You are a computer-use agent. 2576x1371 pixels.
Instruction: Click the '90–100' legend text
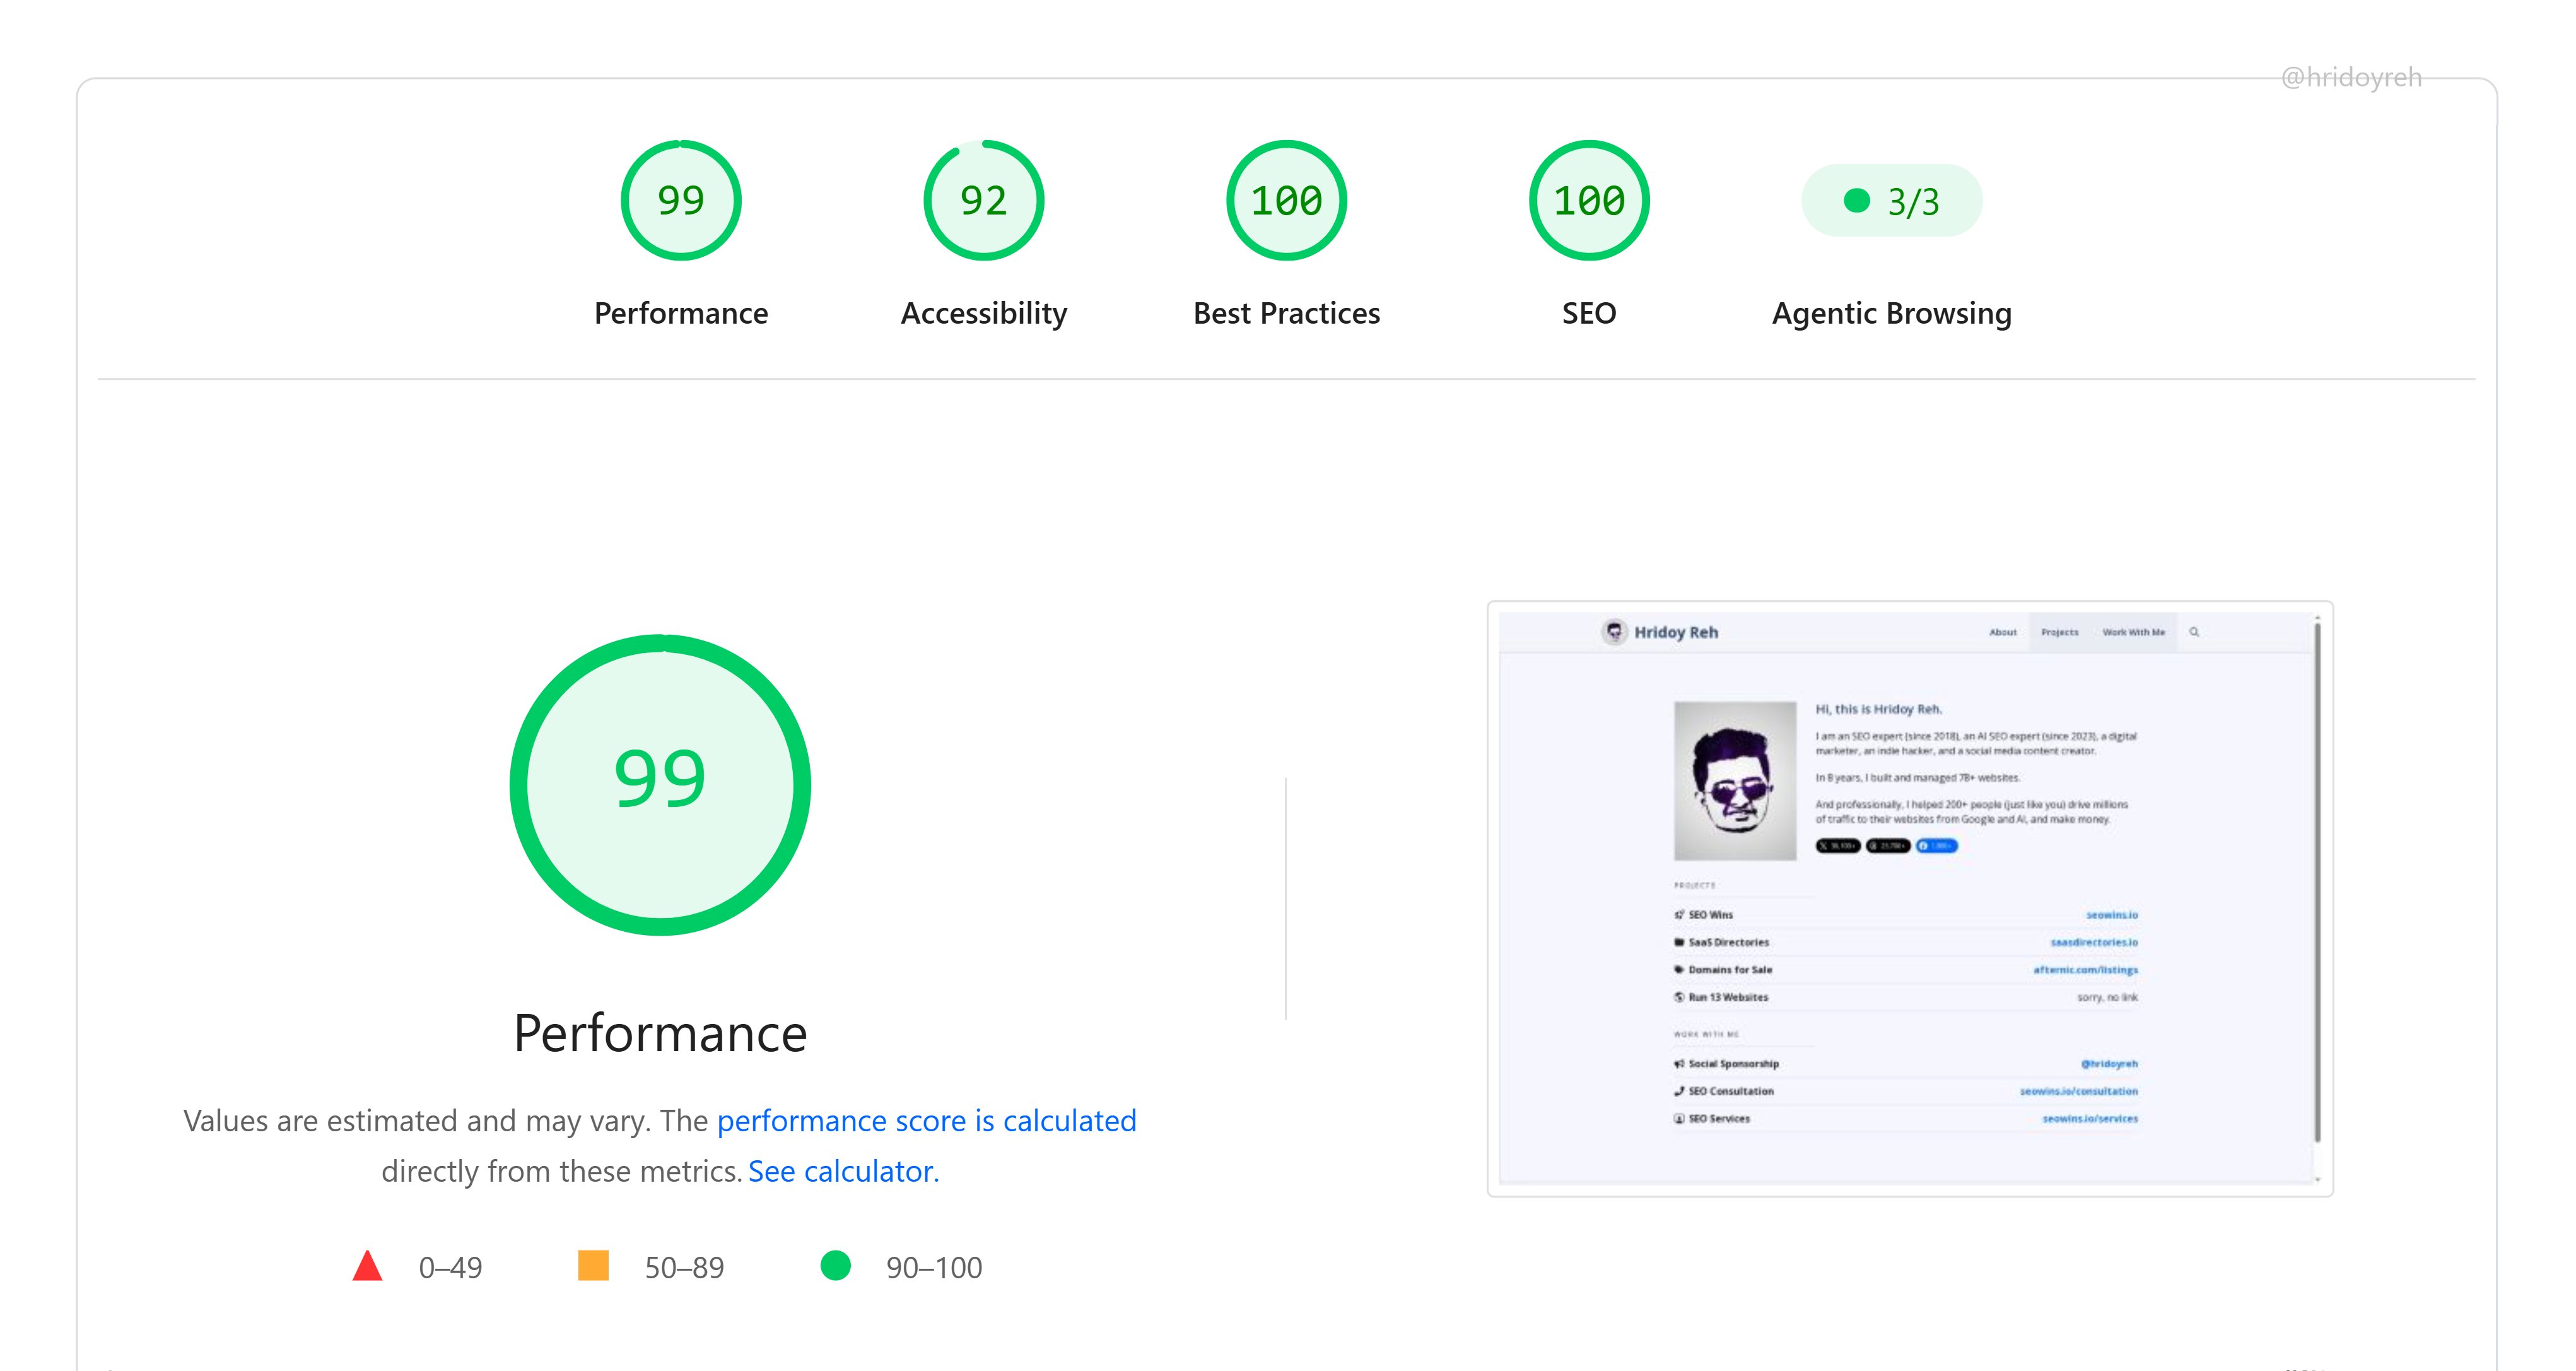(x=934, y=1268)
